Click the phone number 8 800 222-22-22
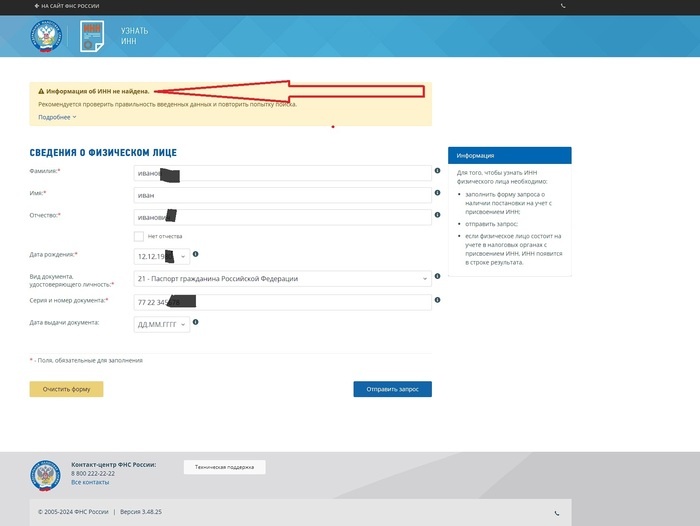This screenshot has width=700, height=526. tap(93, 473)
